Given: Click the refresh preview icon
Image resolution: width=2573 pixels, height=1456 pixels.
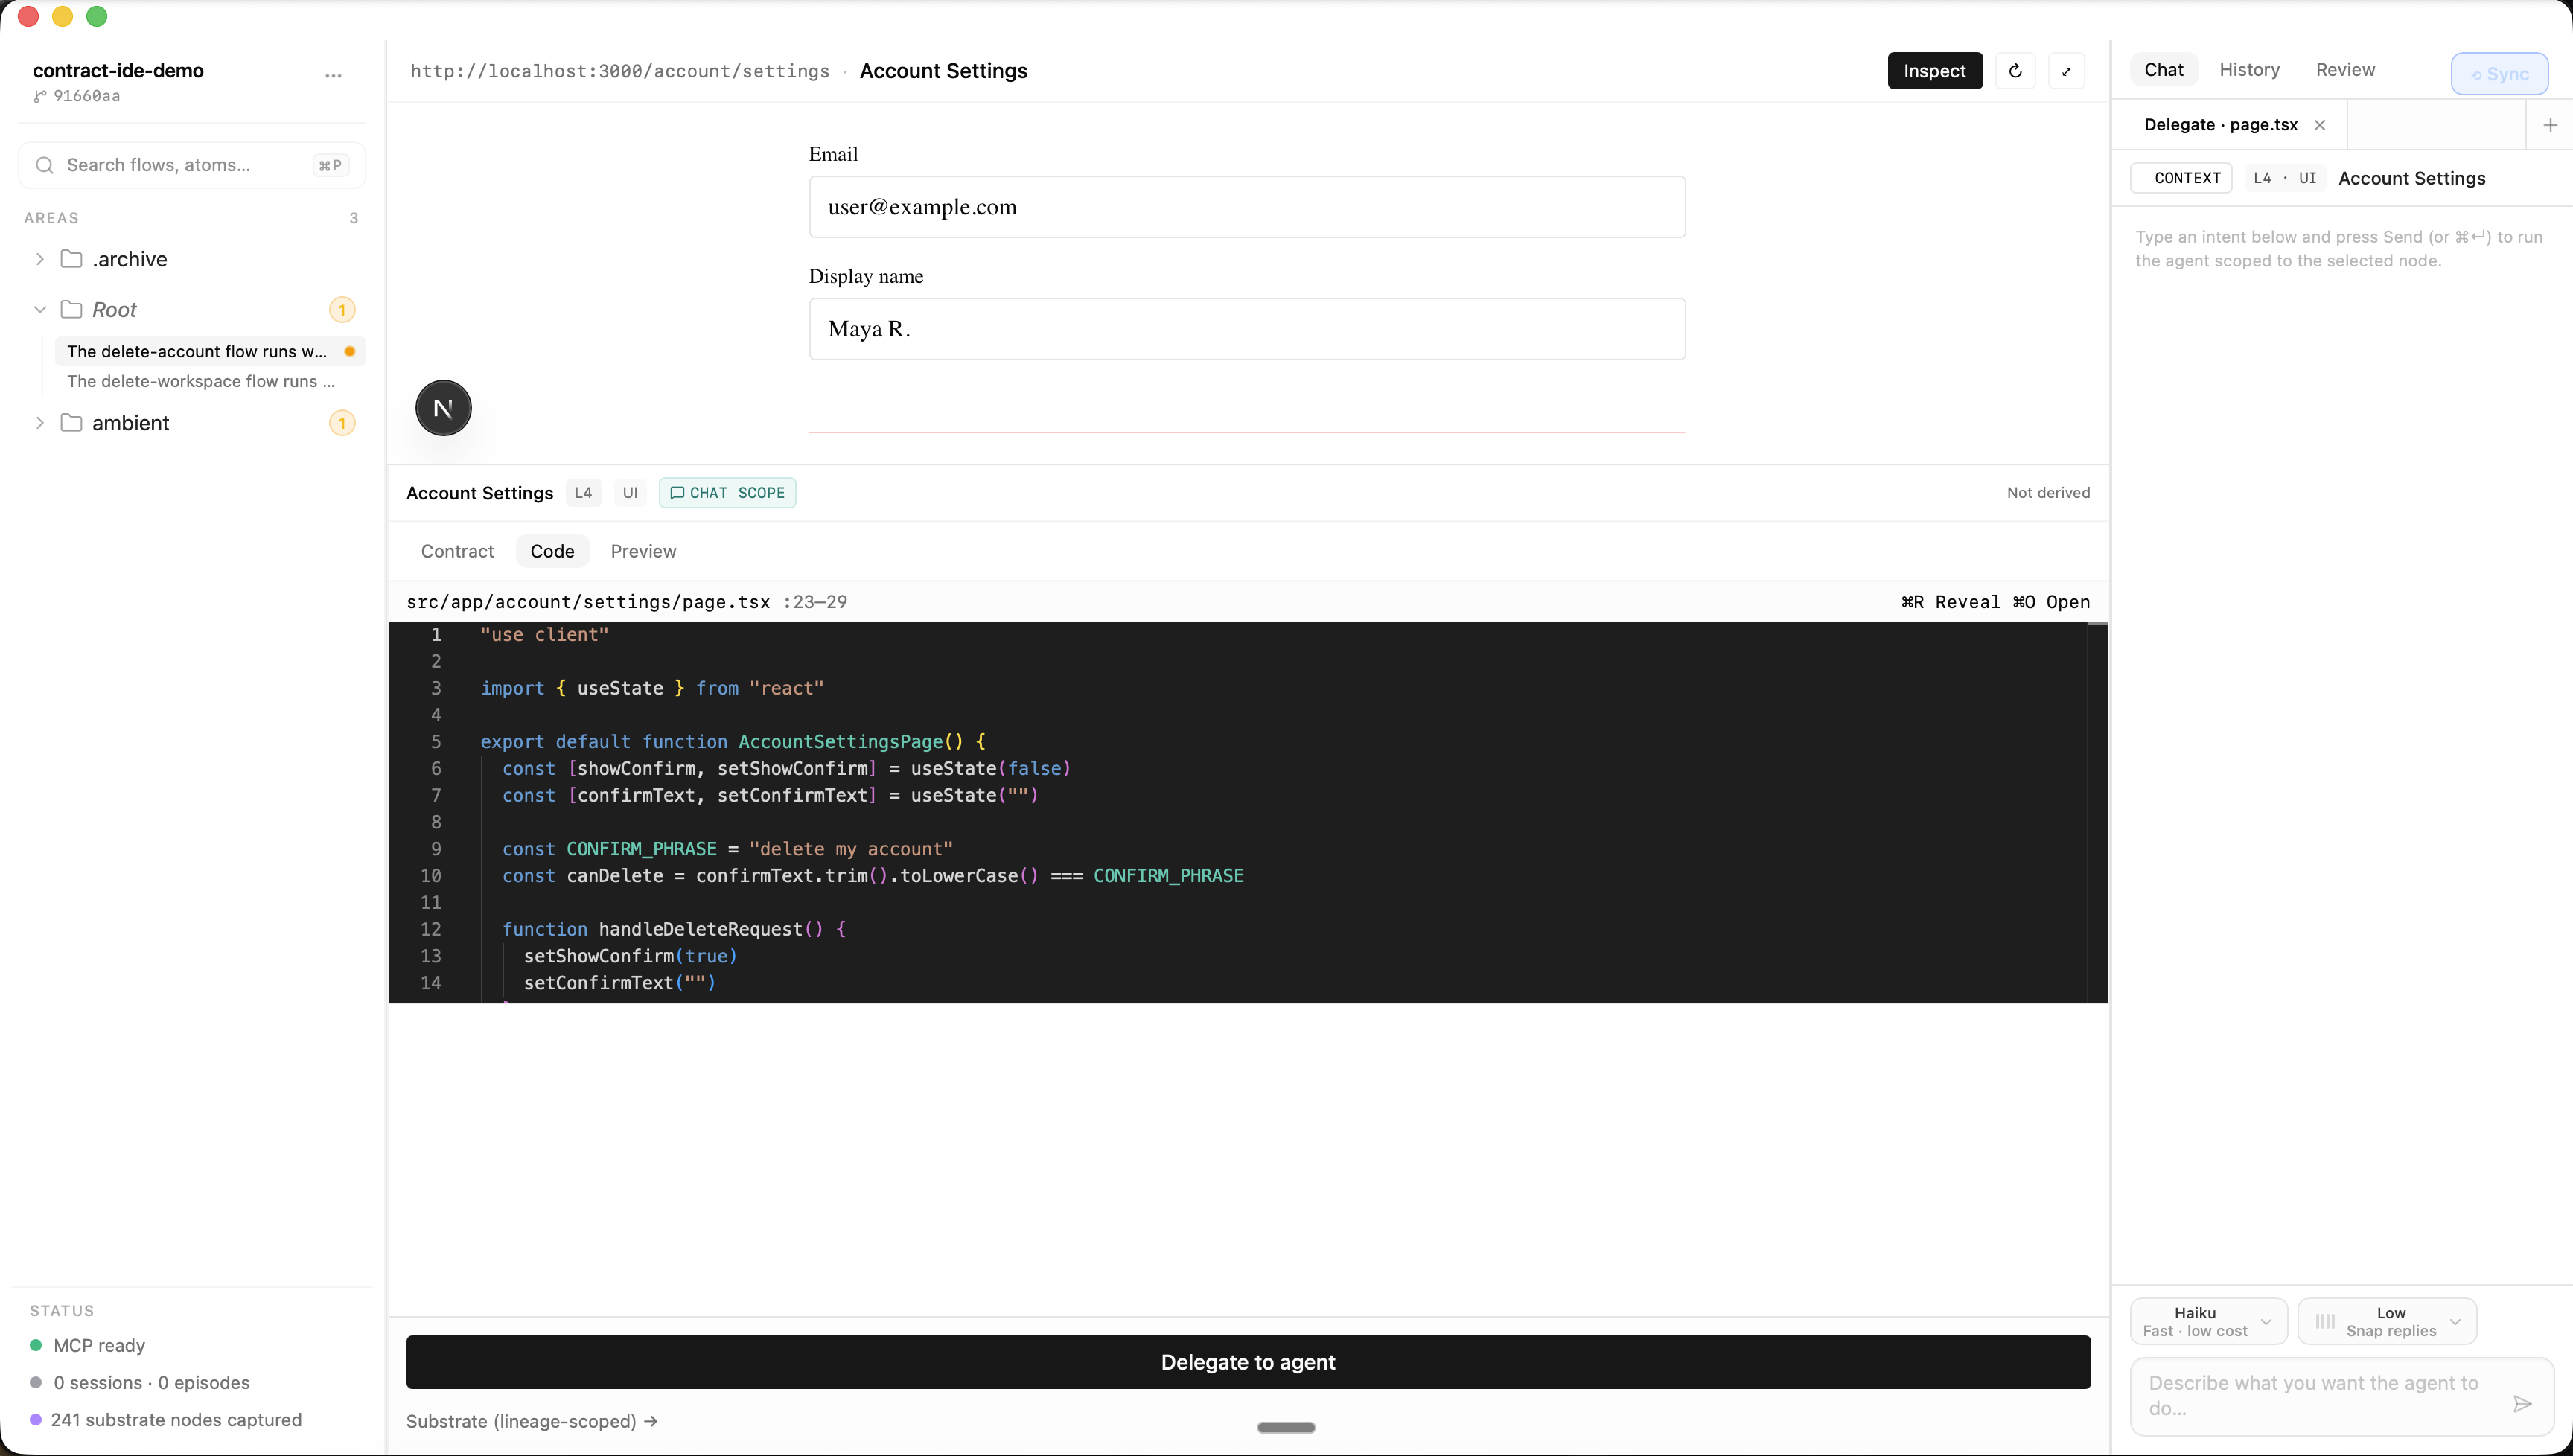Looking at the screenshot, I should tap(2015, 71).
